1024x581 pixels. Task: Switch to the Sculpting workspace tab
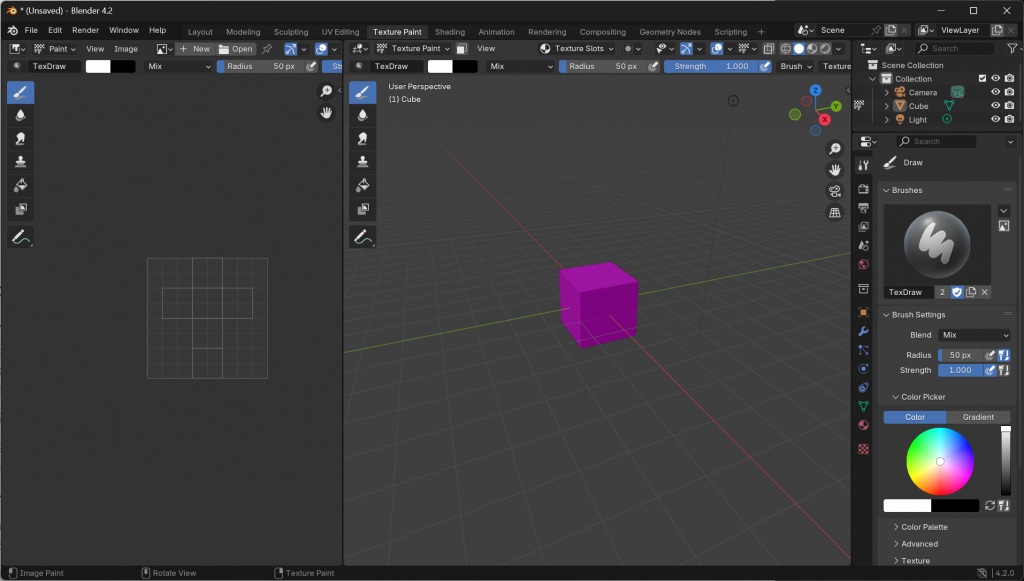[x=291, y=31]
